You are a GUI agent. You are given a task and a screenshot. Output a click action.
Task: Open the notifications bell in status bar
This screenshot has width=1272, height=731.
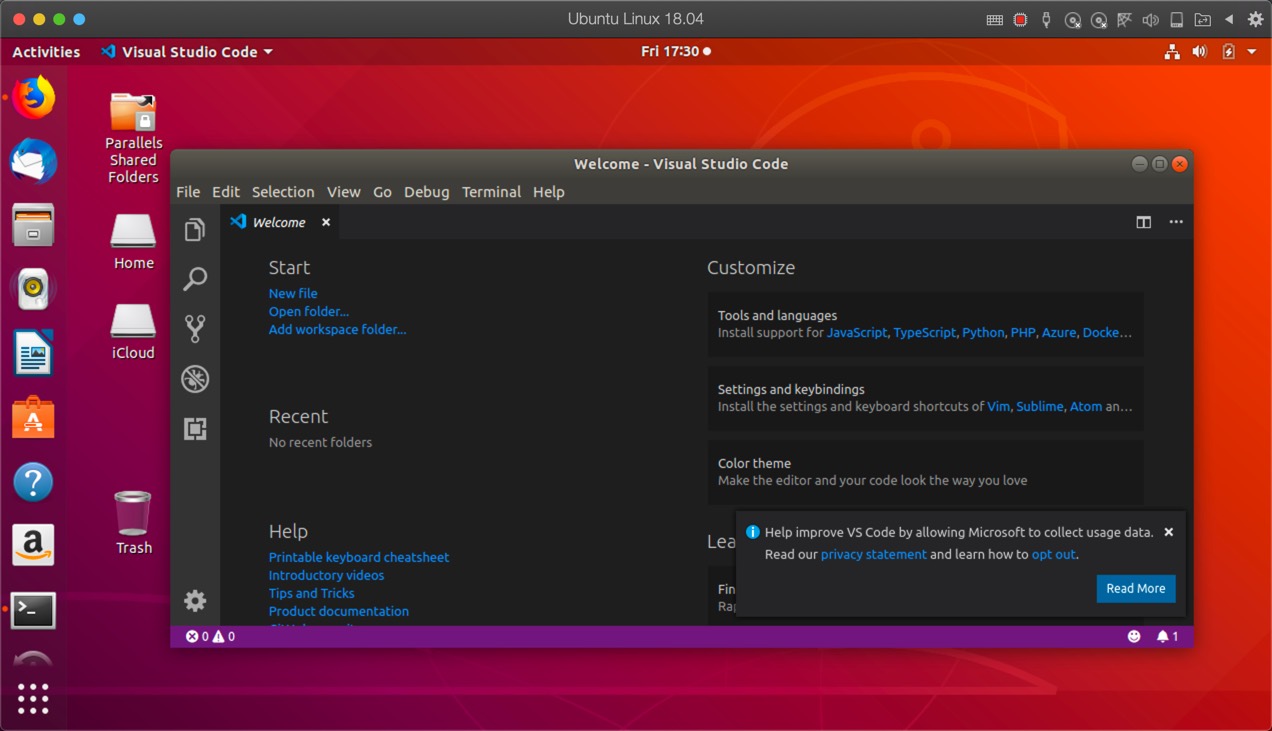click(1167, 636)
